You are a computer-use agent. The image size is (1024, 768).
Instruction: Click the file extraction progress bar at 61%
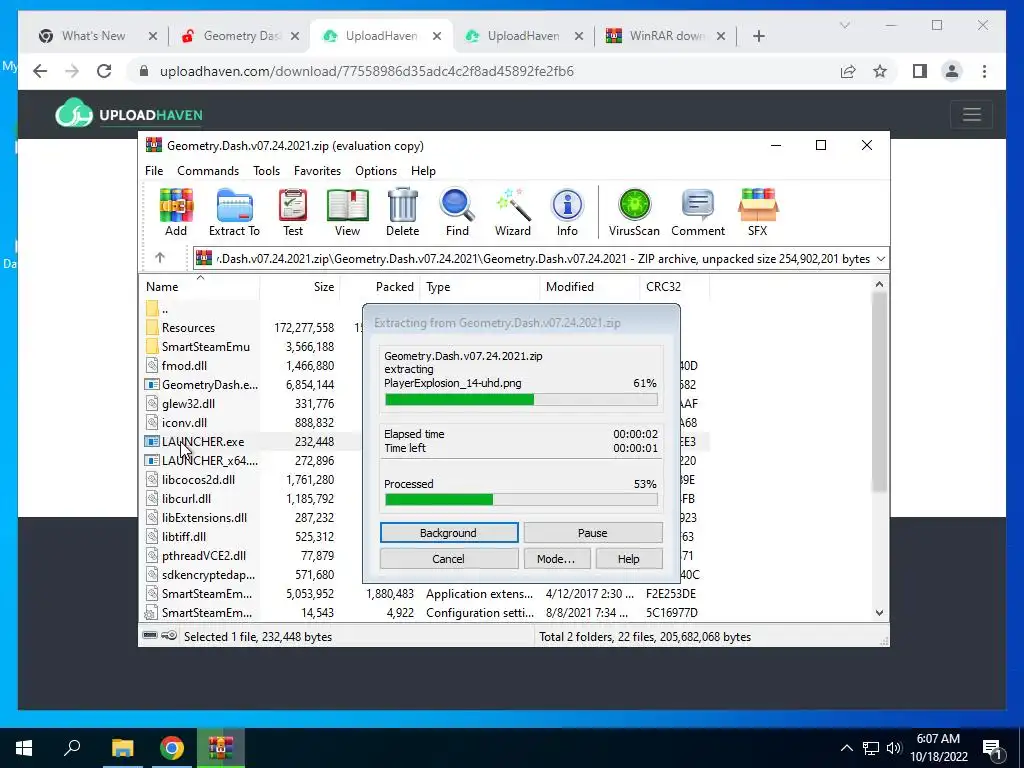click(521, 400)
